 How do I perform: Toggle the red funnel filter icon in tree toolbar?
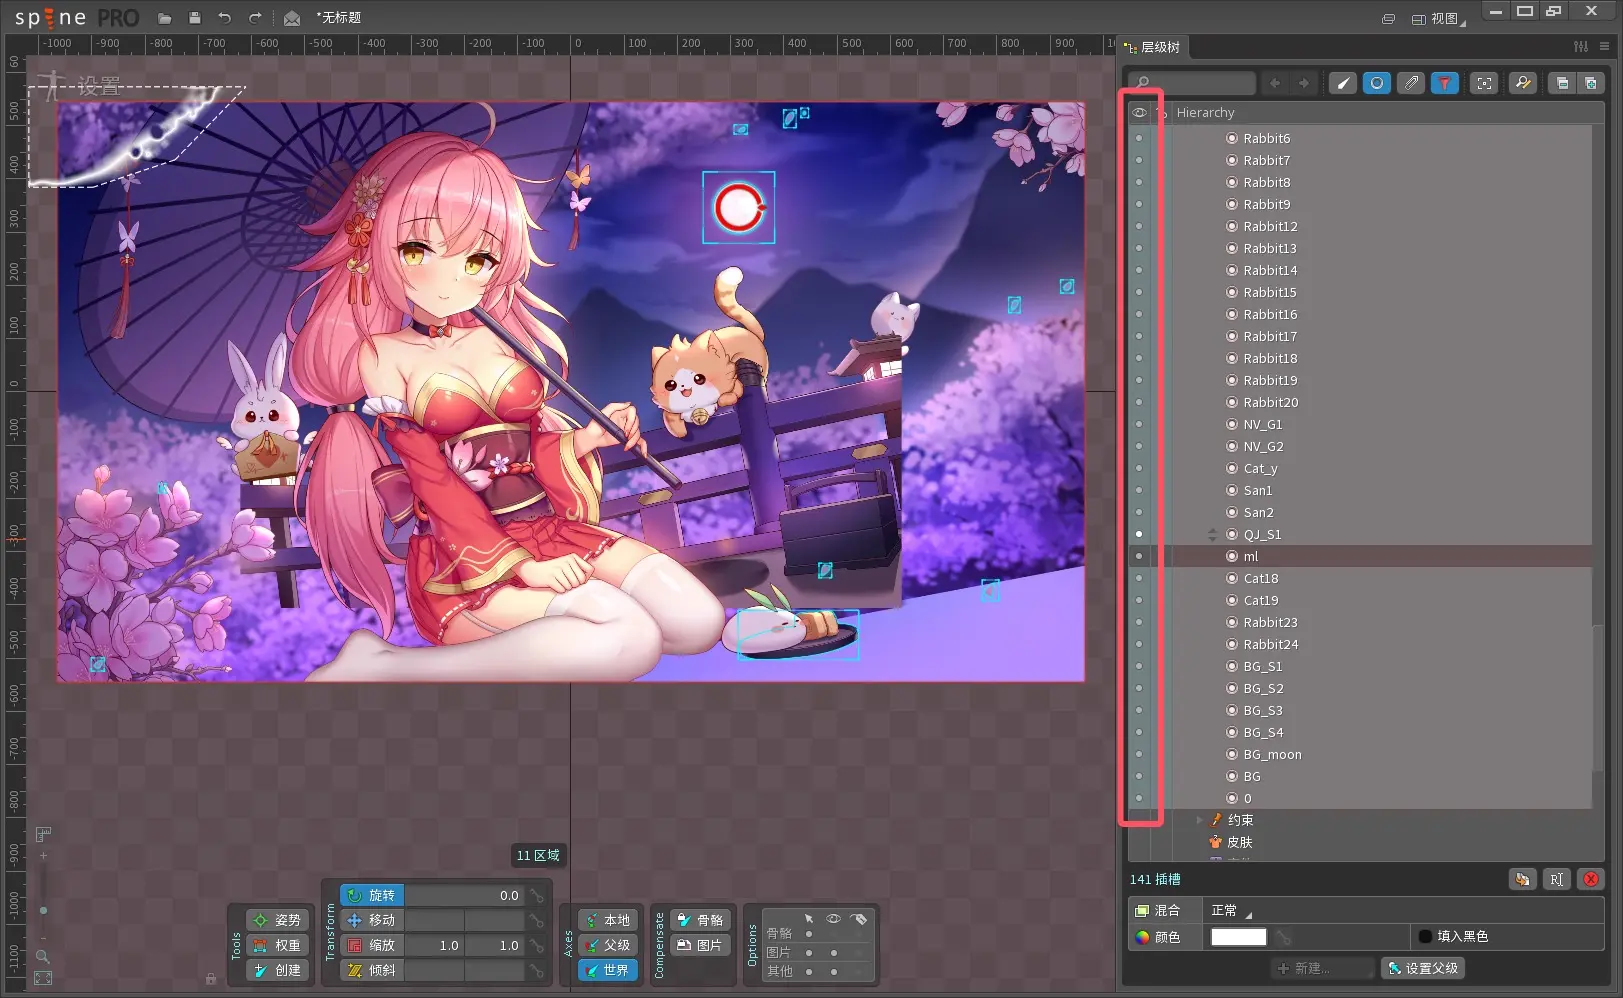[x=1444, y=83]
